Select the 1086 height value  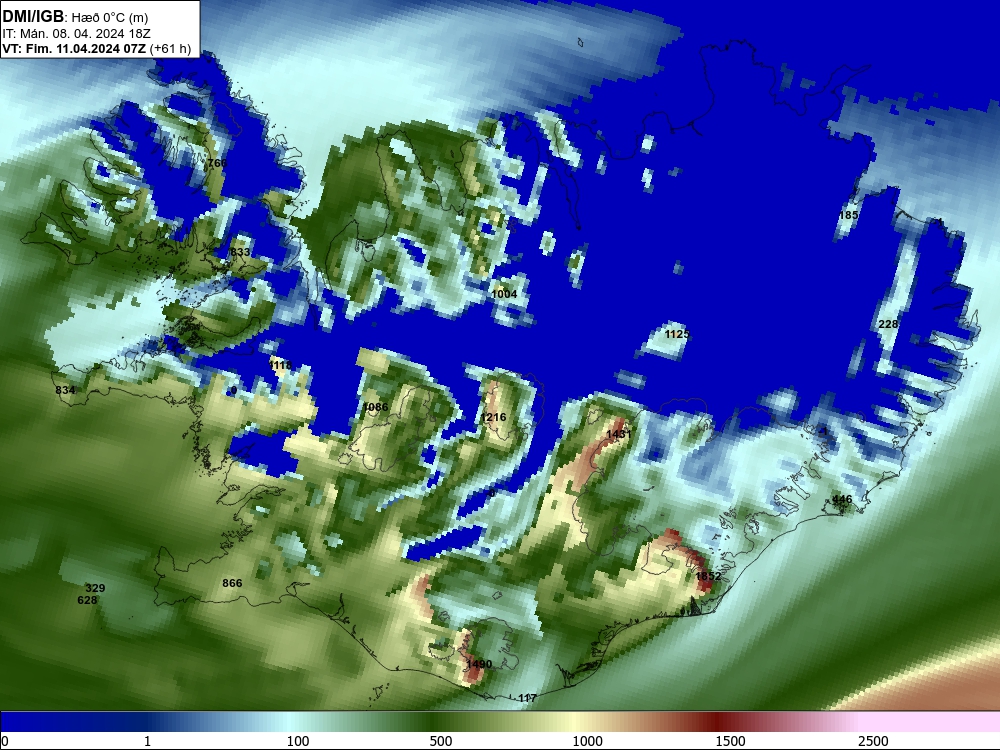375,407
